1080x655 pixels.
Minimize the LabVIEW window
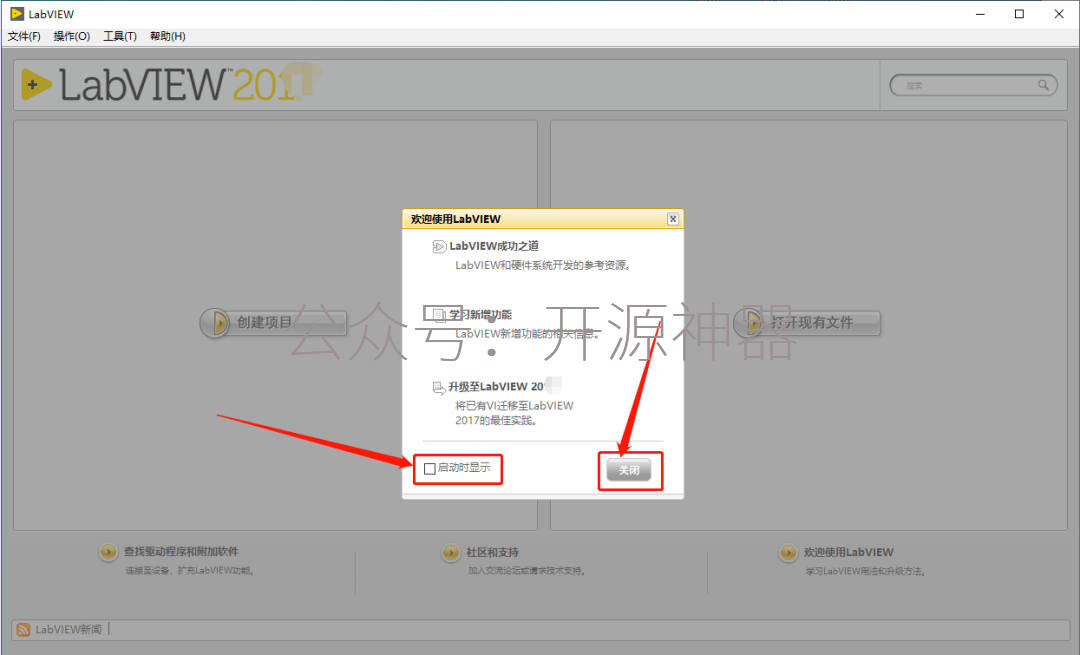[x=980, y=14]
